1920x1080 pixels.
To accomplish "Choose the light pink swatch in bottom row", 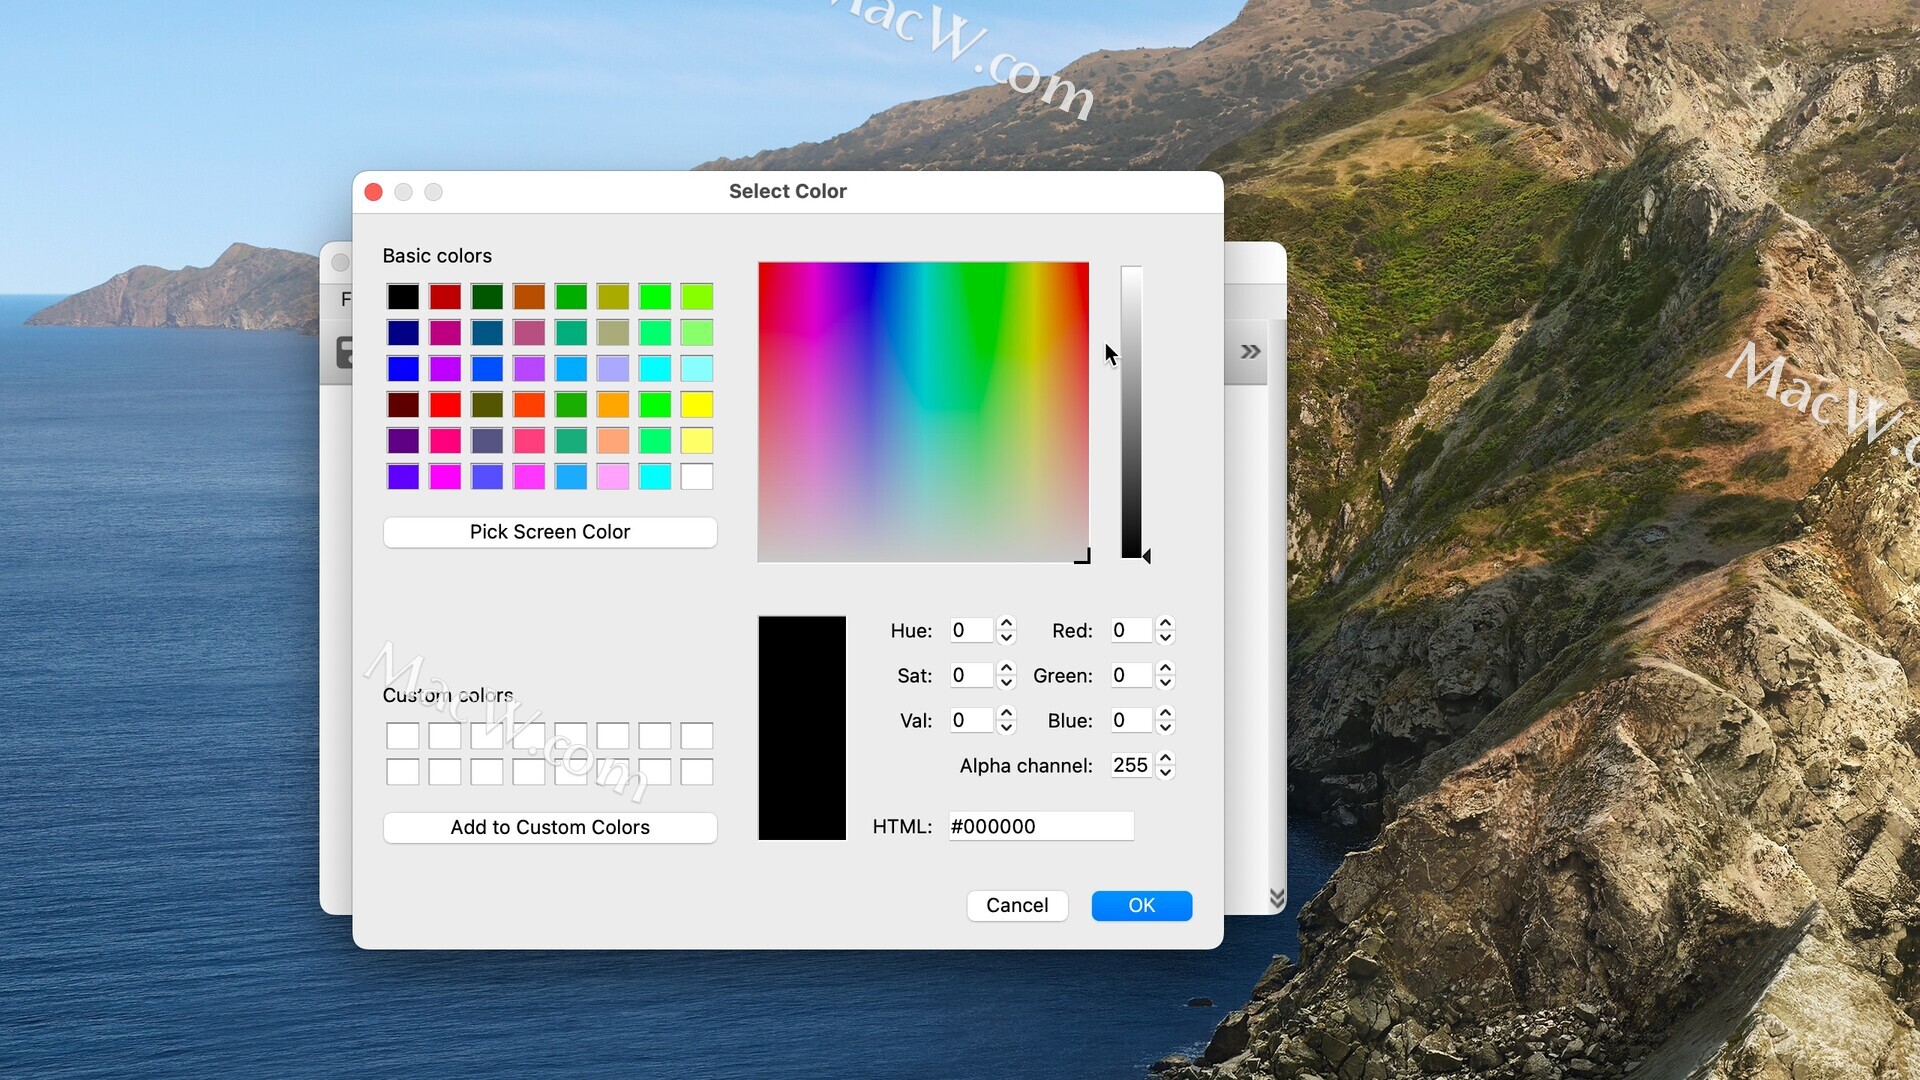I will (x=613, y=476).
